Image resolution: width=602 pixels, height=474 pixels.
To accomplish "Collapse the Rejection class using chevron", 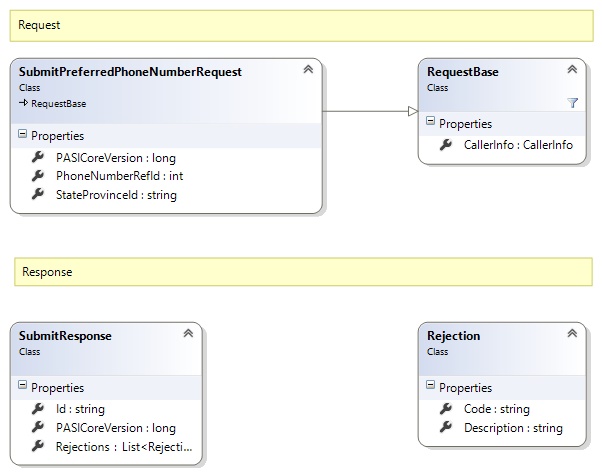I will (x=572, y=335).
